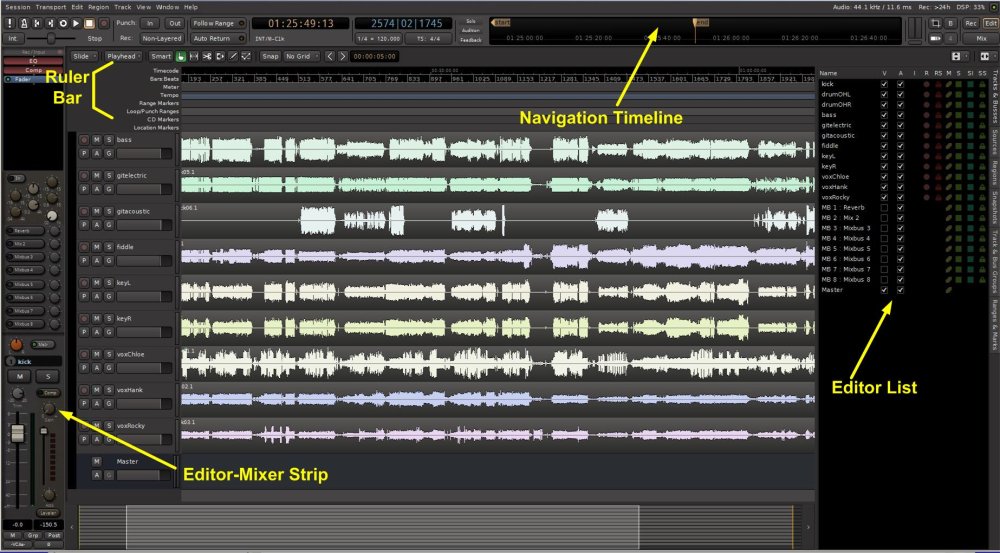
Task: Toggle the Follow Range button
Action: tap(218, 23)
